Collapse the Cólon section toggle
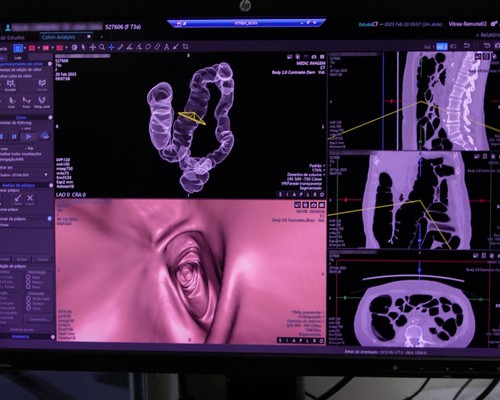Screen dimensions: 500x400 pos(50,117)
